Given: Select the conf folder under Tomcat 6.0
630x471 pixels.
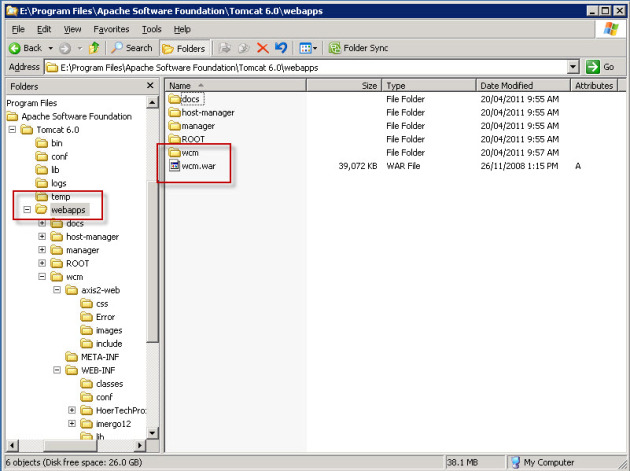Looking at the screenshot, I should (x=52, y=156).
